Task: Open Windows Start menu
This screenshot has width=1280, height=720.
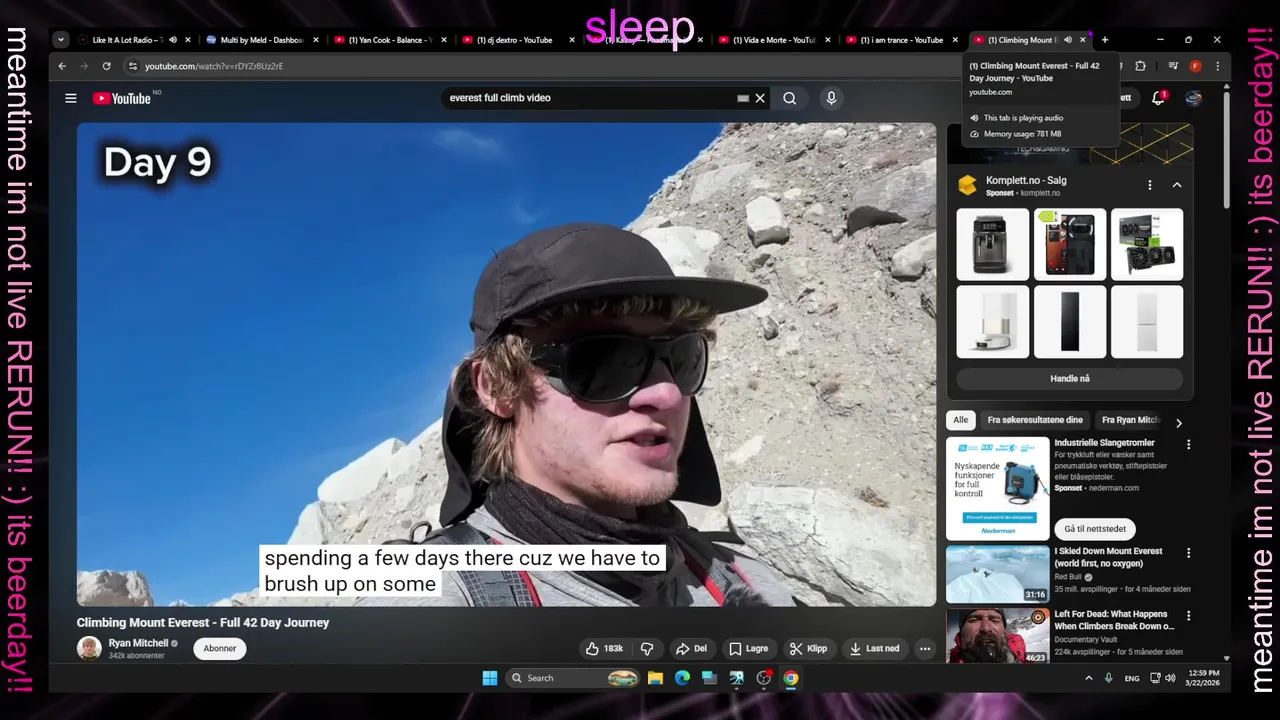Action: tap(490, 678)
